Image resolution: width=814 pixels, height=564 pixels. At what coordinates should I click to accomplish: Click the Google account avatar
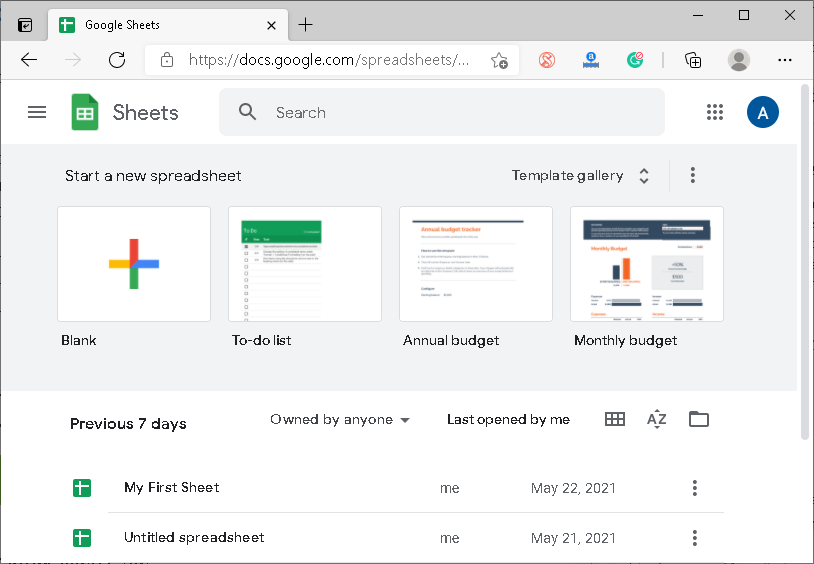click(x=762, y=112)
